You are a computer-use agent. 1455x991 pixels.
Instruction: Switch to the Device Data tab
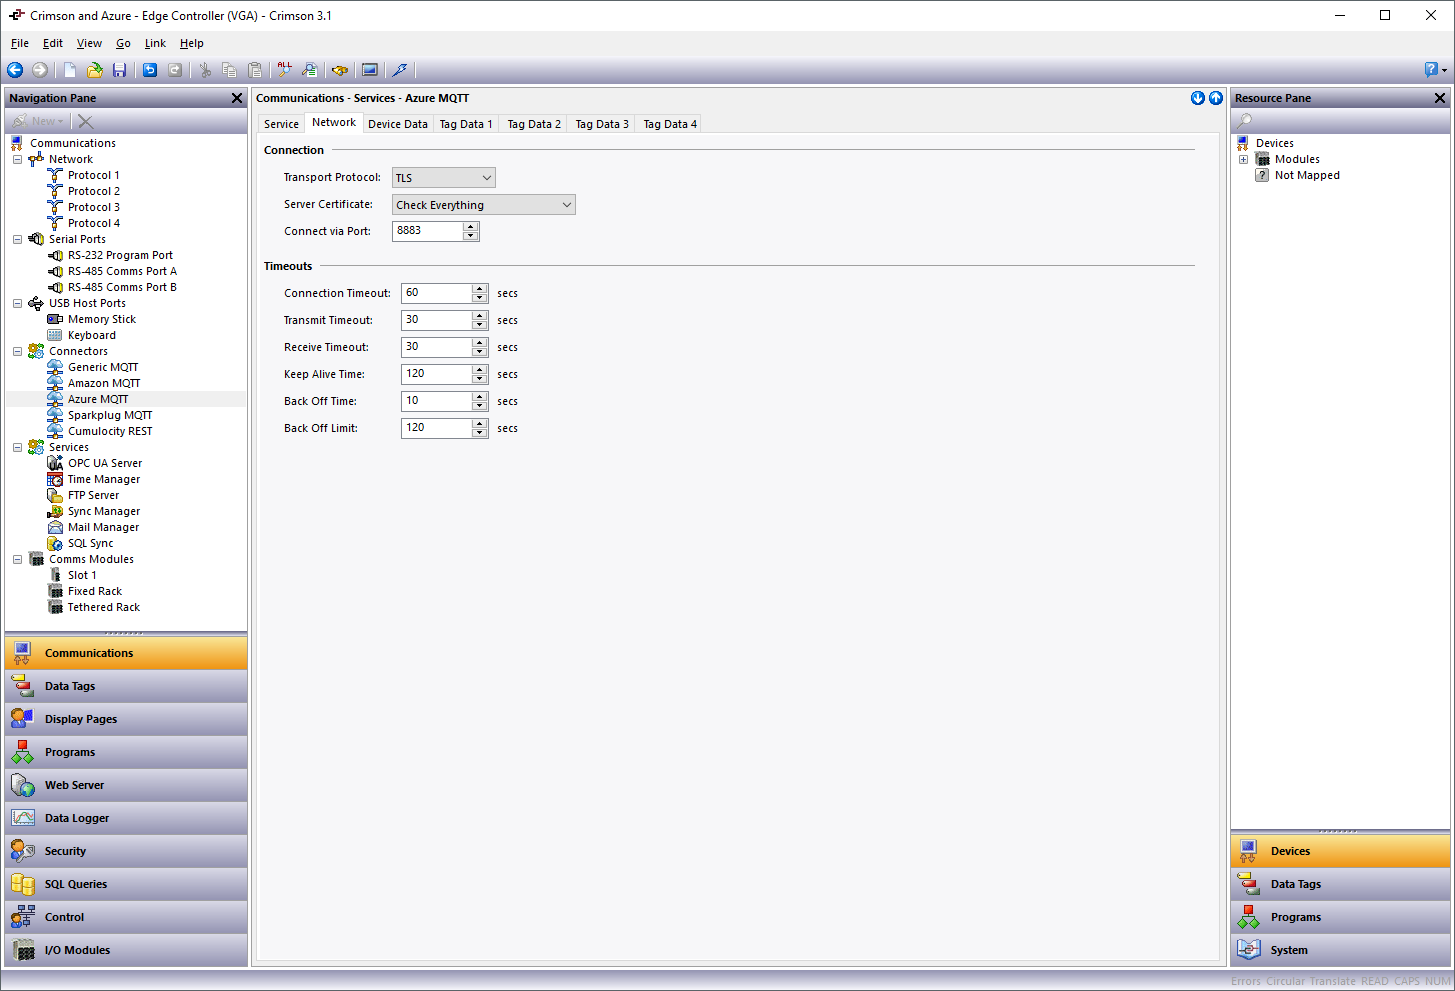(x=398, y=124)
